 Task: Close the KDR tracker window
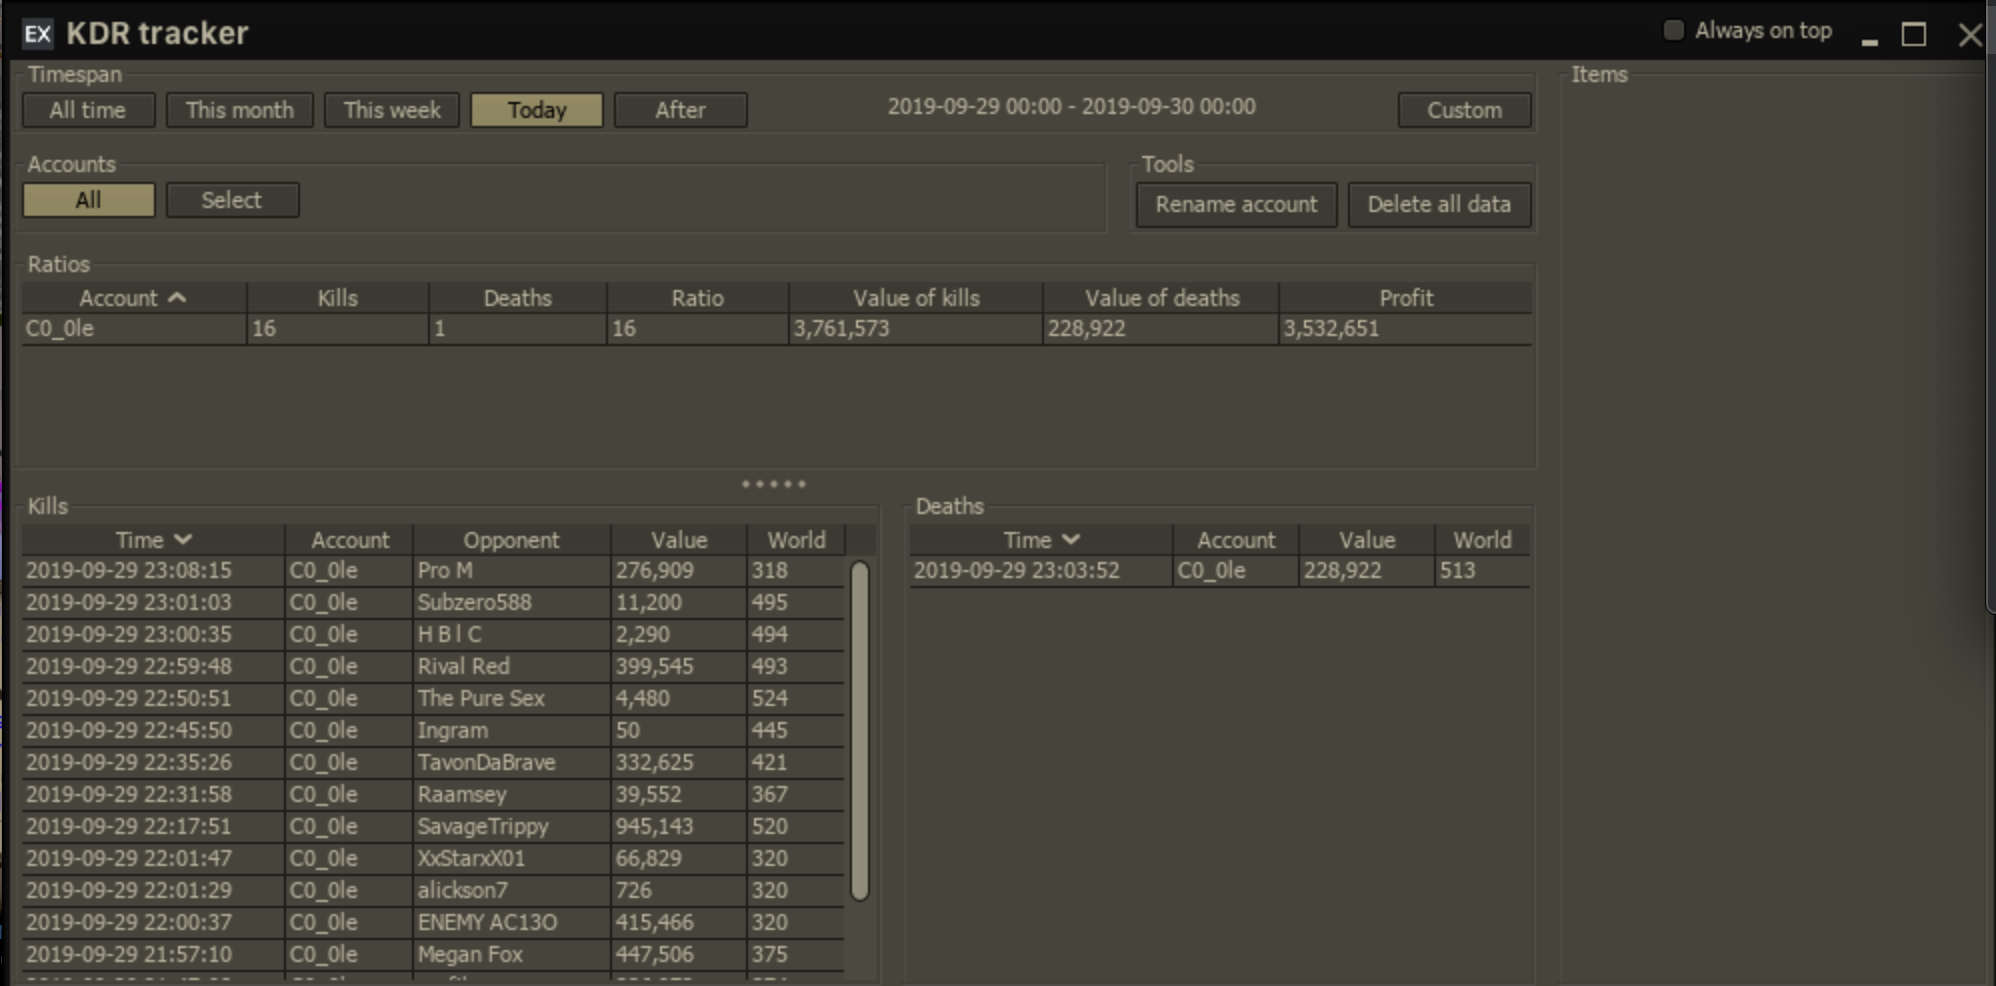click(x=1969, y=35)
